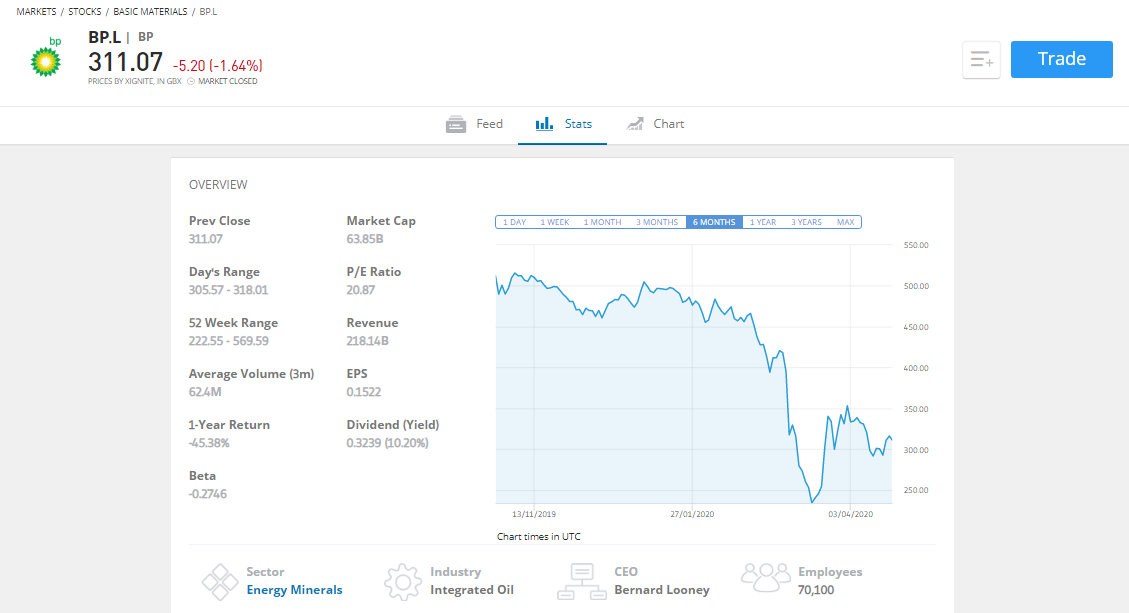
Task: Select the 3 MONTHS chart range
Action: 657,222
